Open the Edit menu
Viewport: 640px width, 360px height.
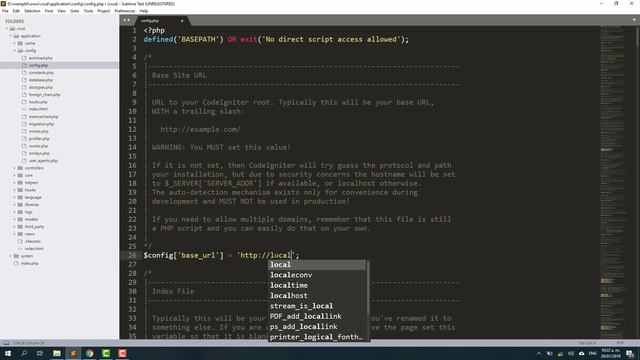coord(16,11)
